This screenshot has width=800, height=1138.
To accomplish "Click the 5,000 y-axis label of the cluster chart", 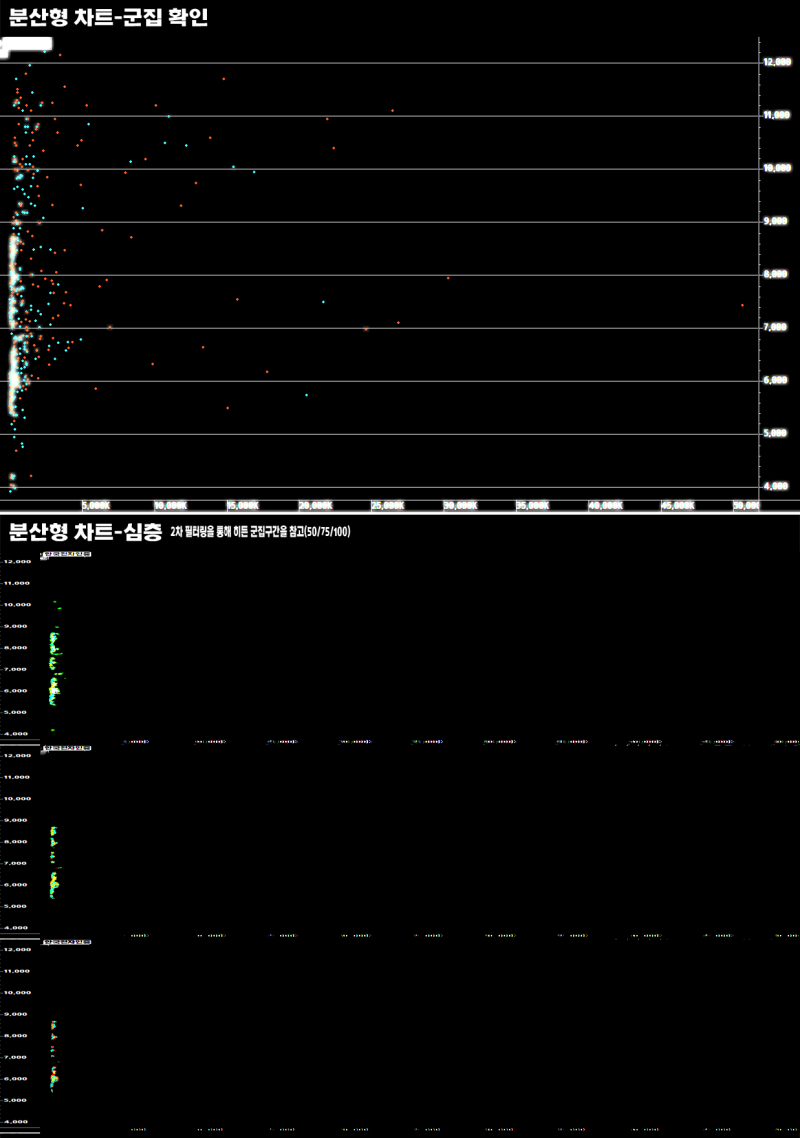I will pos(775,433).
